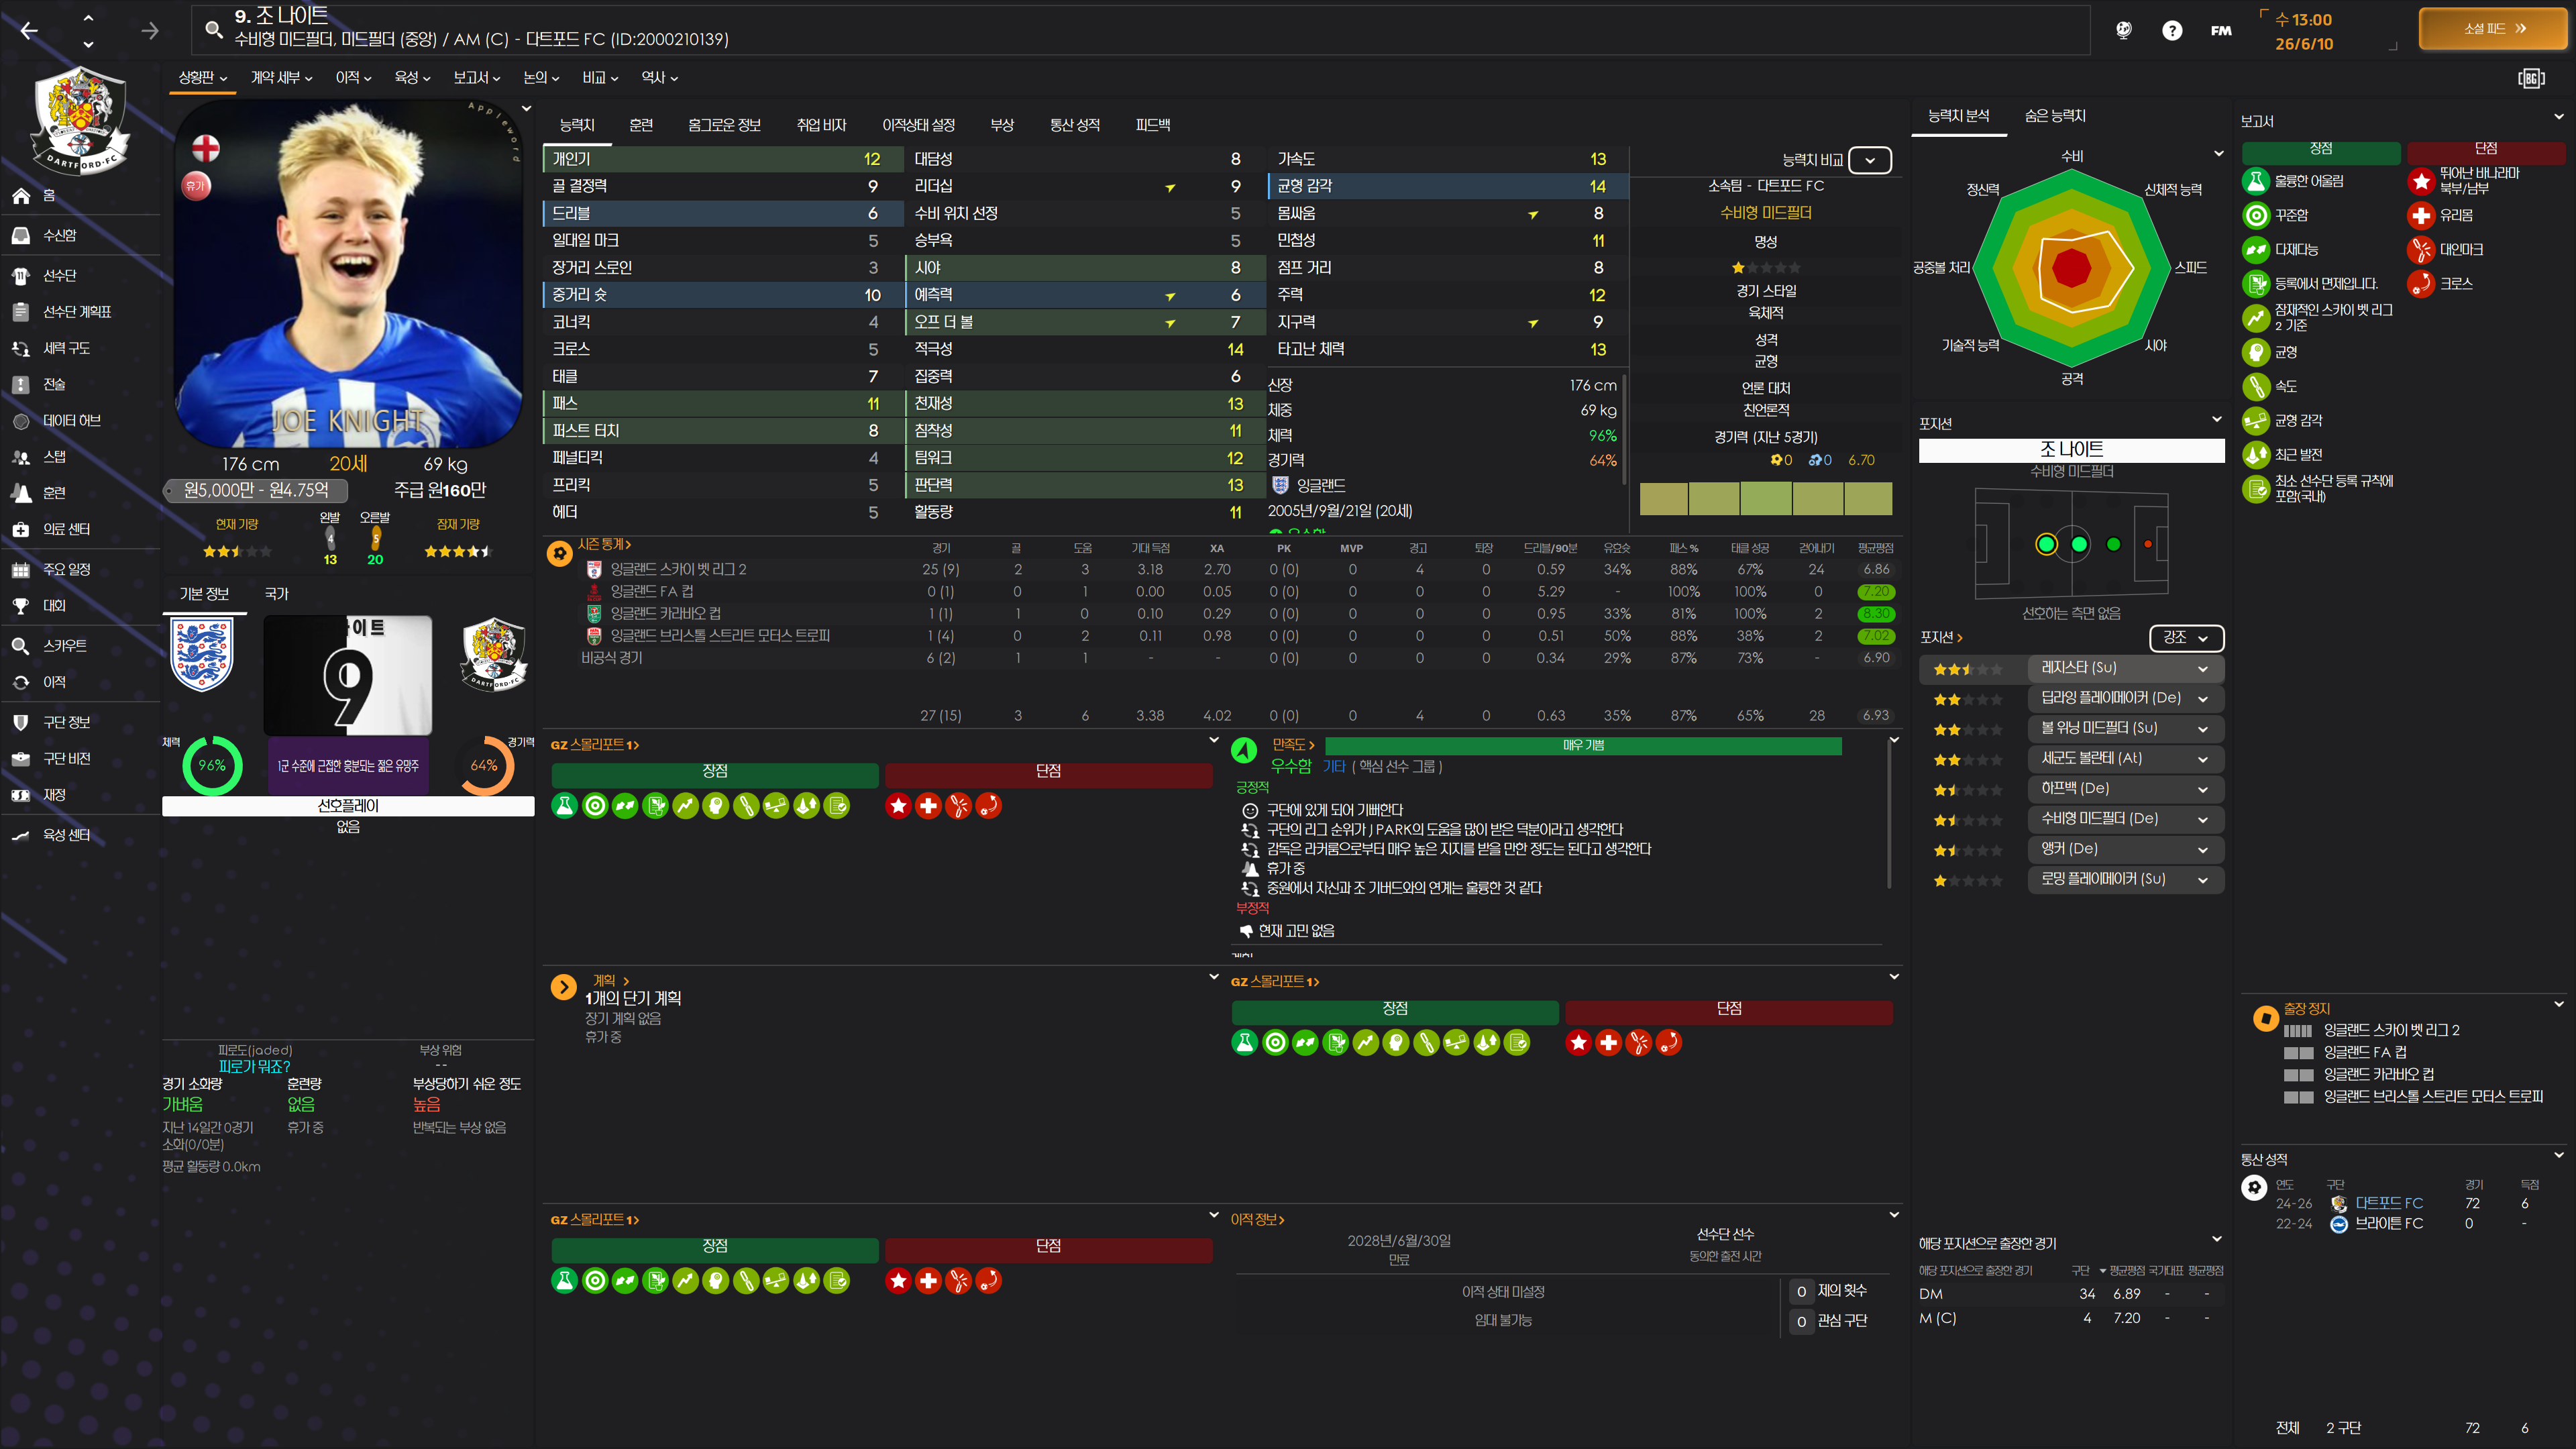Switch to 훈련 tab
The width and height of the screenshot is (2576, 1449).
pyautogui.click(x=641, y=125)
